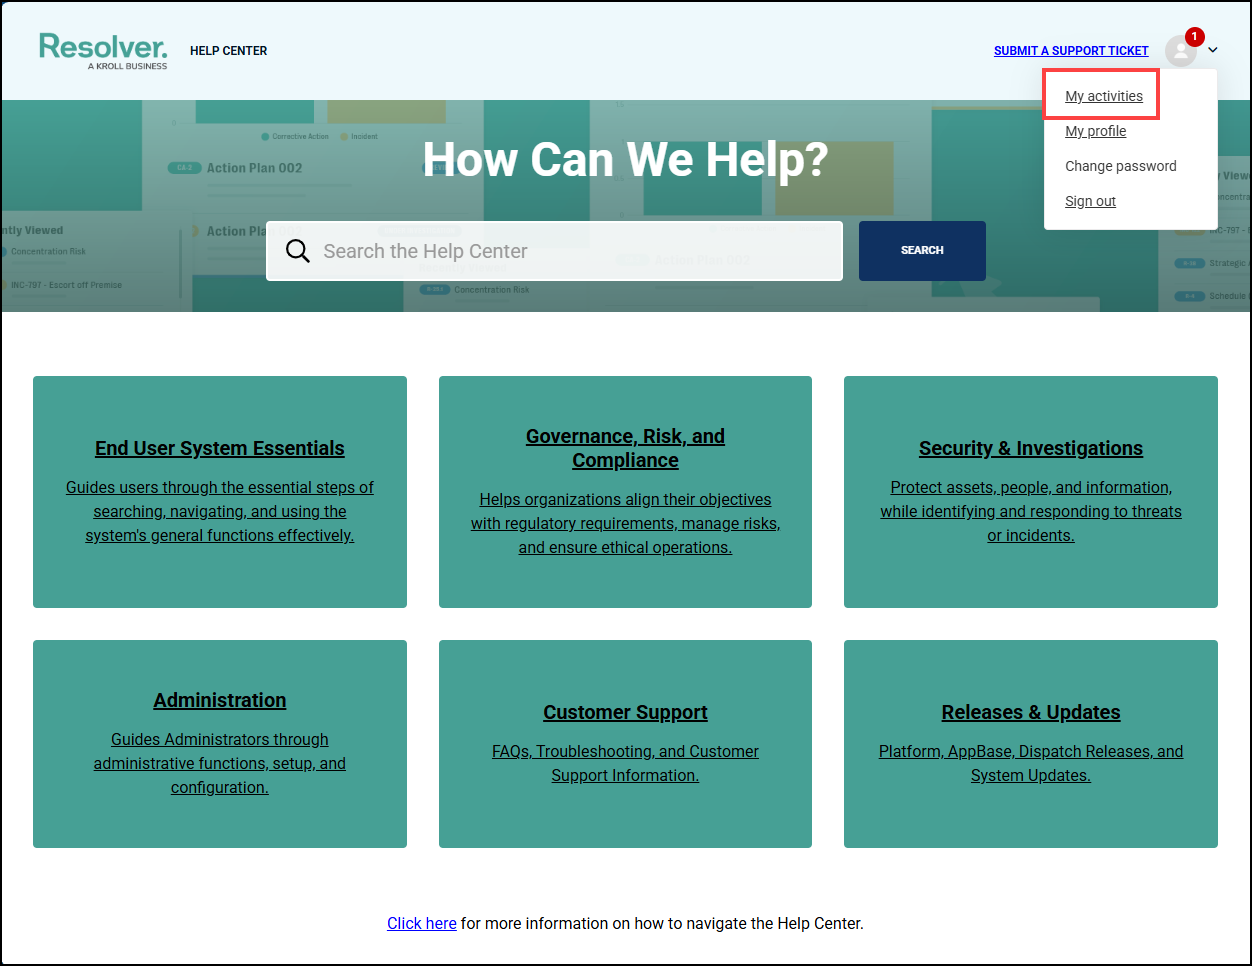
Task: Open Governance, Risk, and Compliance heading
Action: tap(625, 448)
